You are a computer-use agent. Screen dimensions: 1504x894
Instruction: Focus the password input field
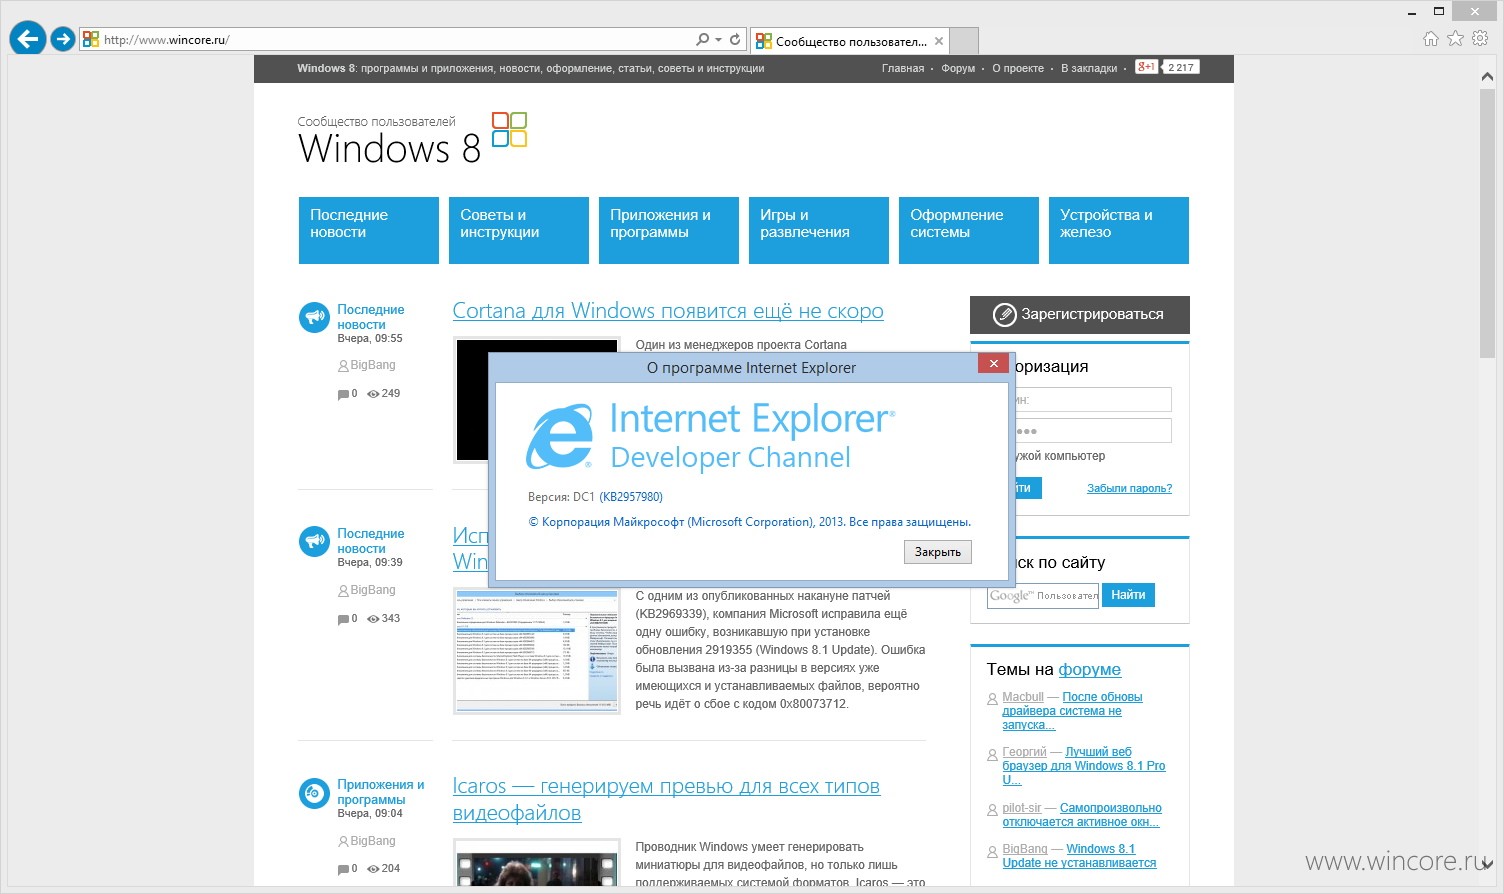1093,431
